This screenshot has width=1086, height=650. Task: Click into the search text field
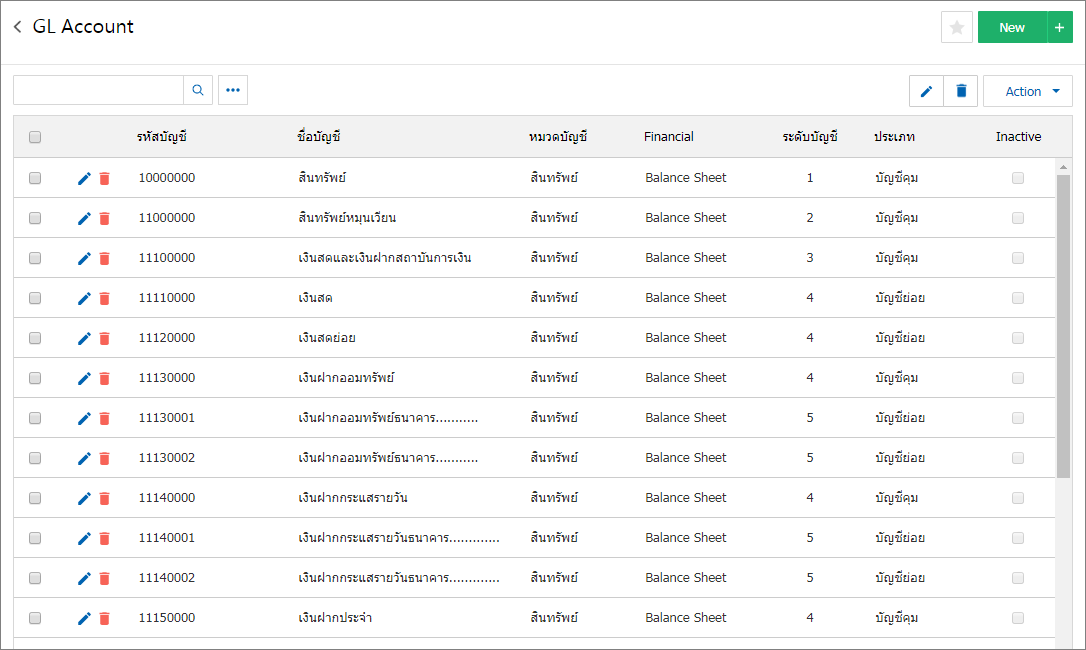[x=98, y=90]
